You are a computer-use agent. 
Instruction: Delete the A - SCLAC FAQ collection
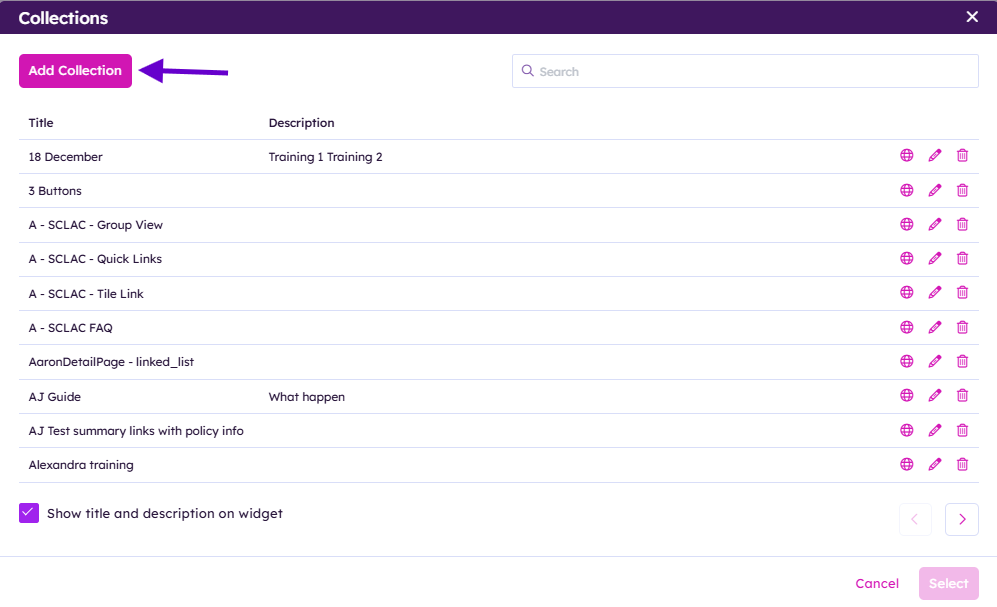(962, 327)
